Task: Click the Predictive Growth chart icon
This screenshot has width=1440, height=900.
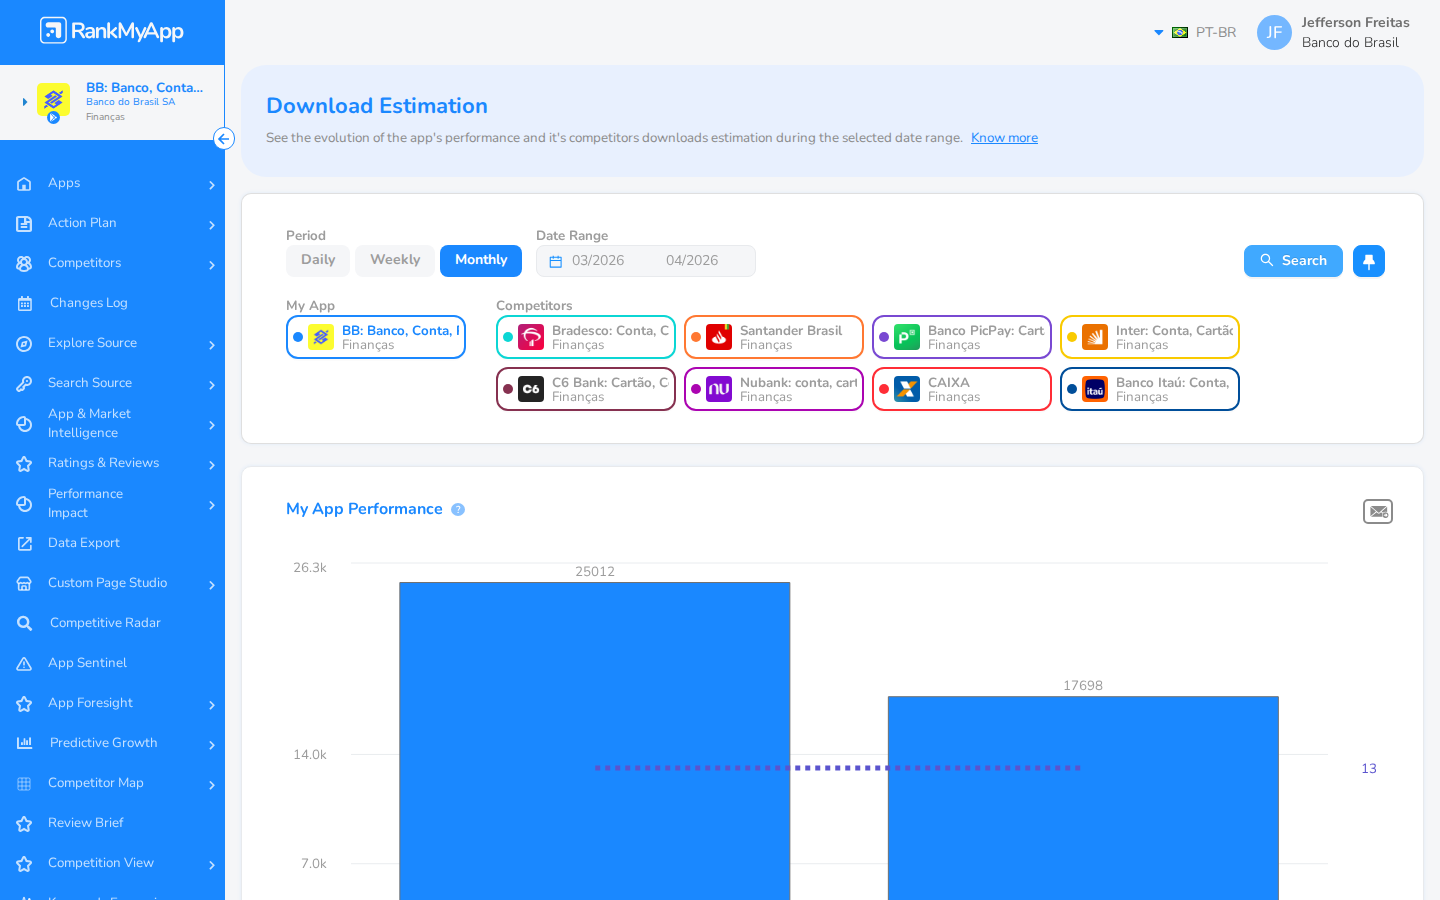Action: coord(24,743)
